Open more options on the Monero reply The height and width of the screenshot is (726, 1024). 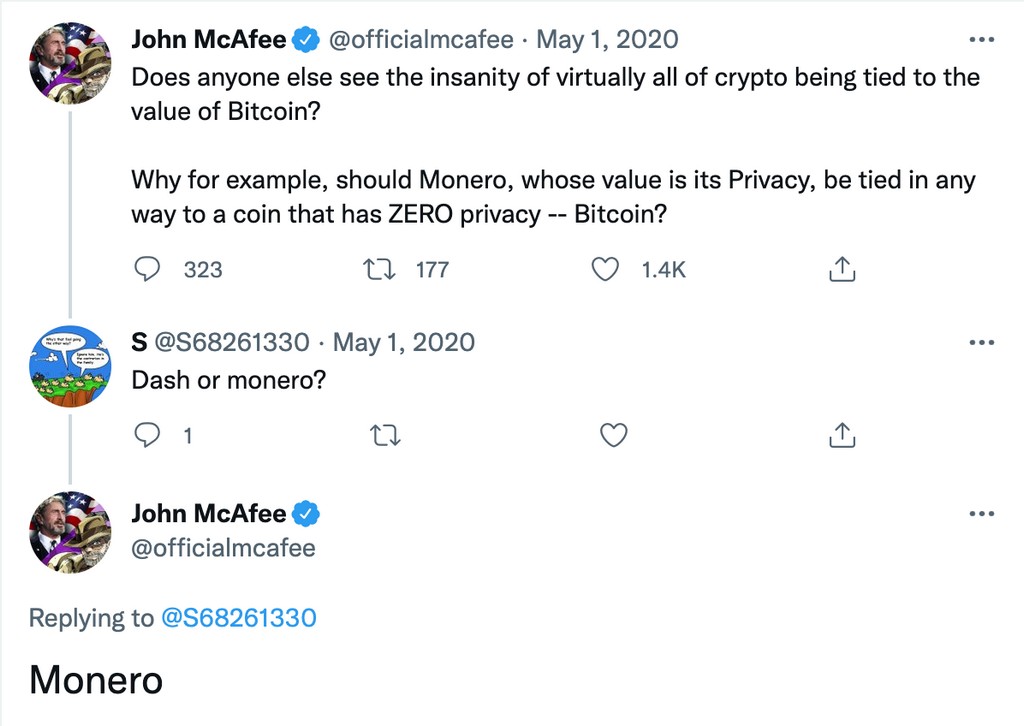point(981,512)
